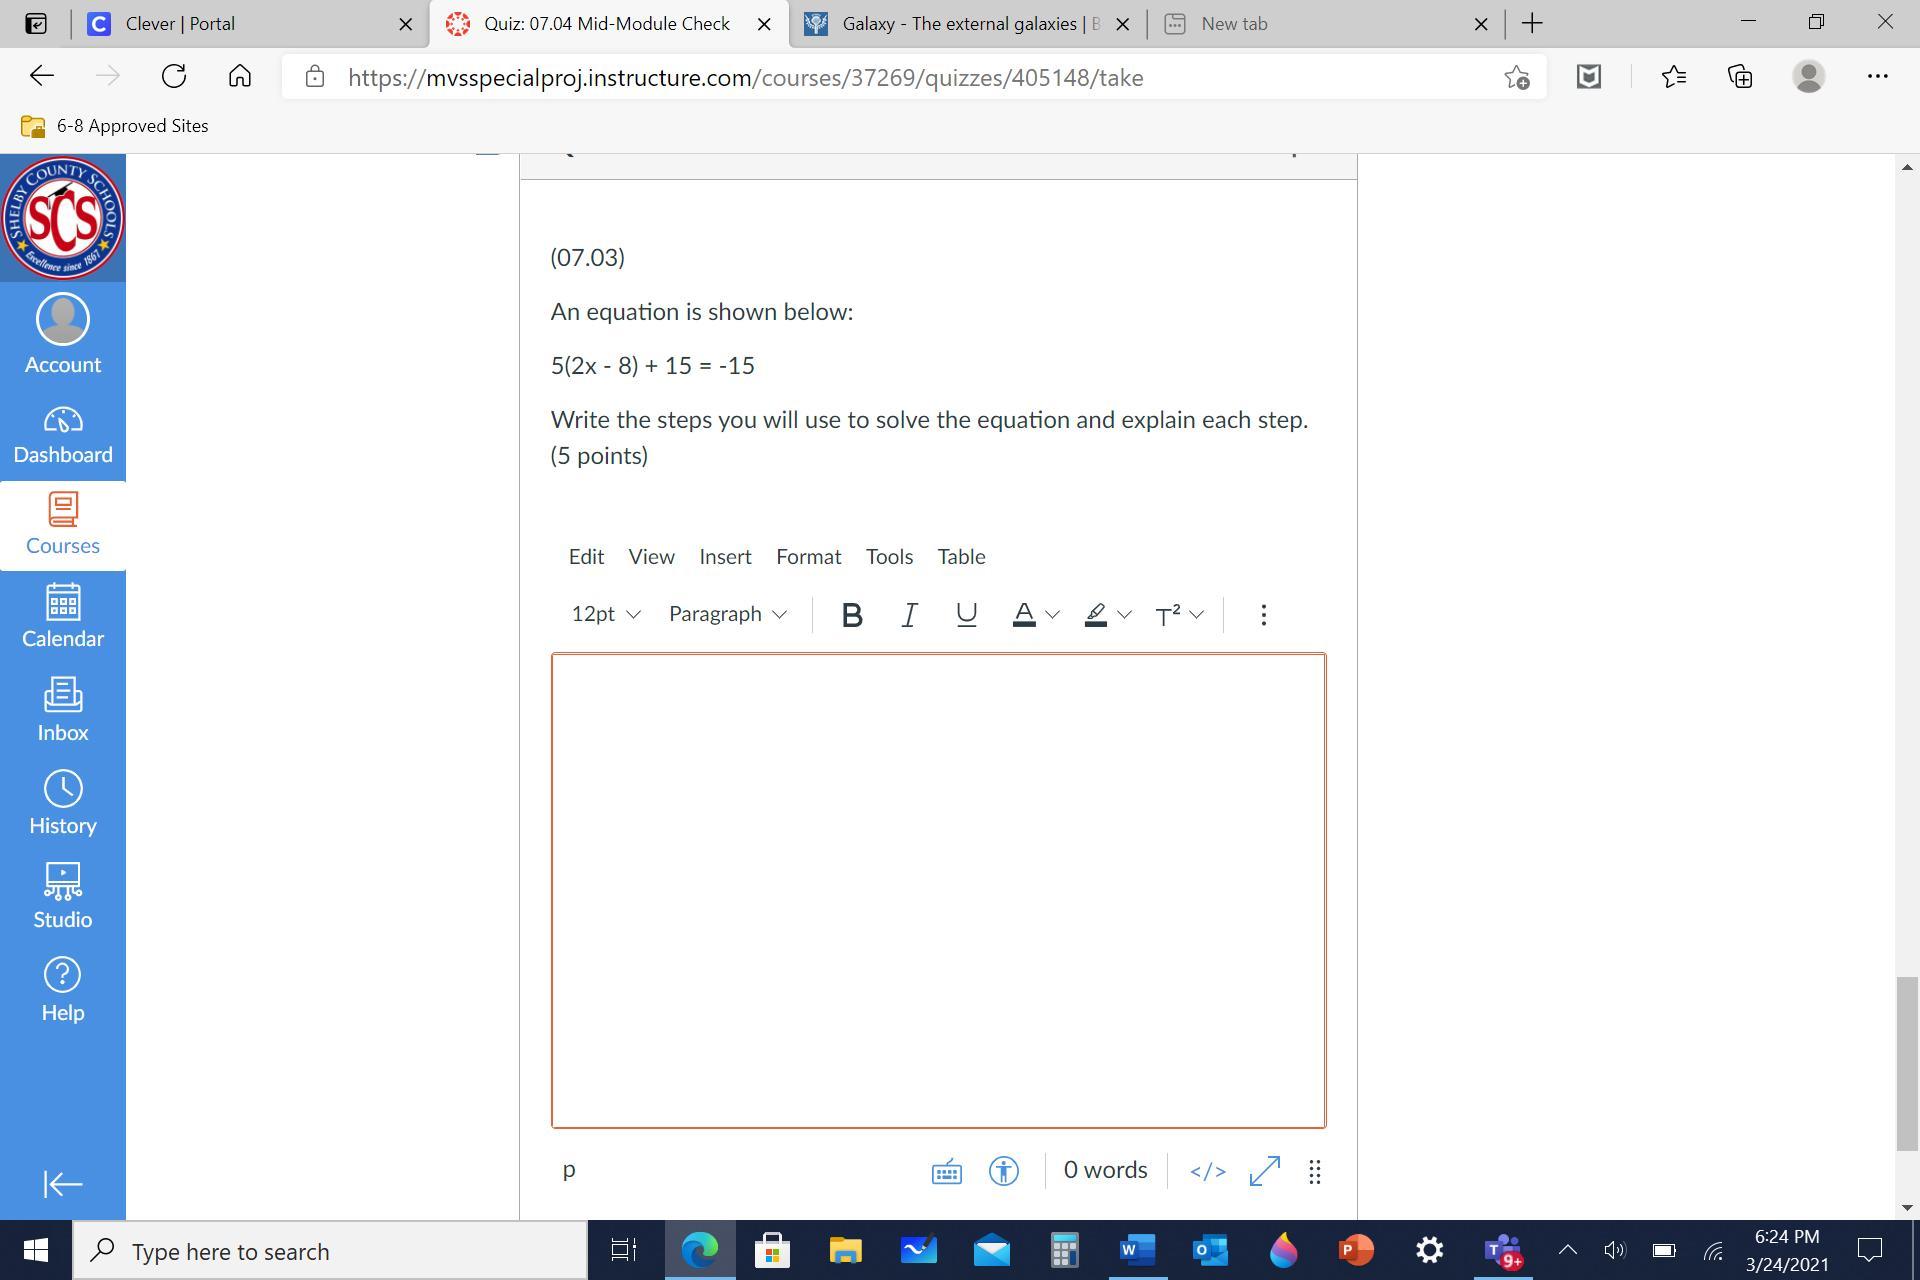Collapse the Canvas navigation sidebar
The image size is (1920, 1280).
click(62, 1184)
